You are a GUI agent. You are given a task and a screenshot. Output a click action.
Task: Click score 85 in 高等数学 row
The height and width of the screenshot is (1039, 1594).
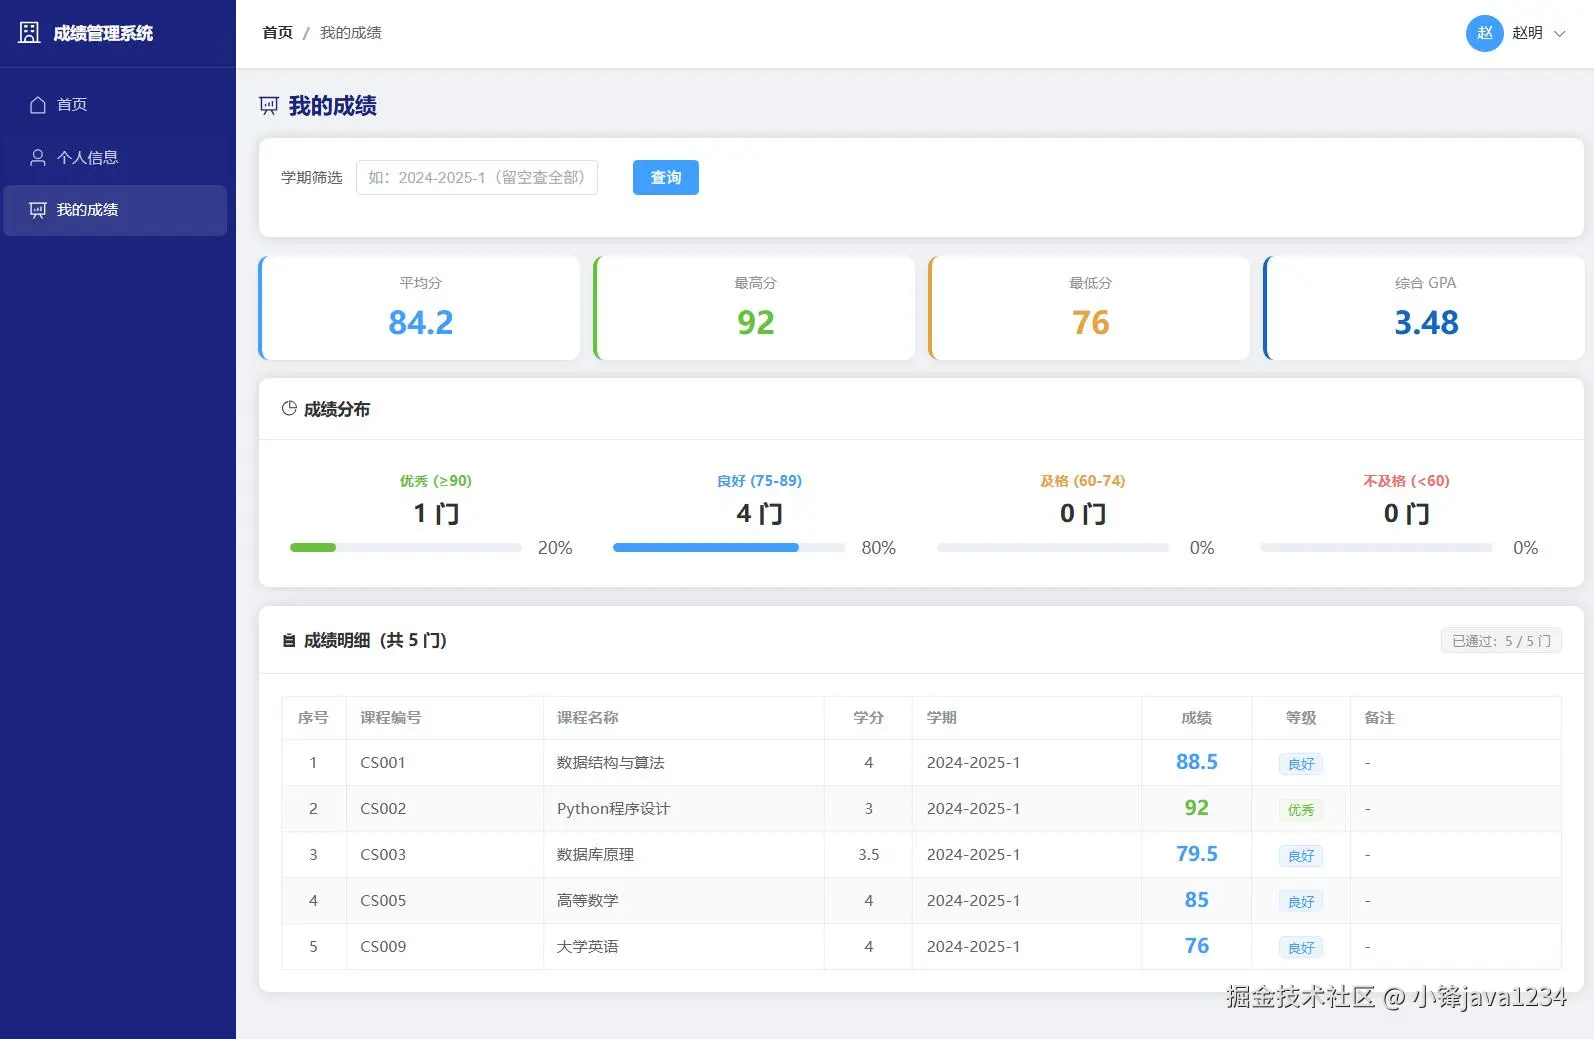(x=1197, y=900)
